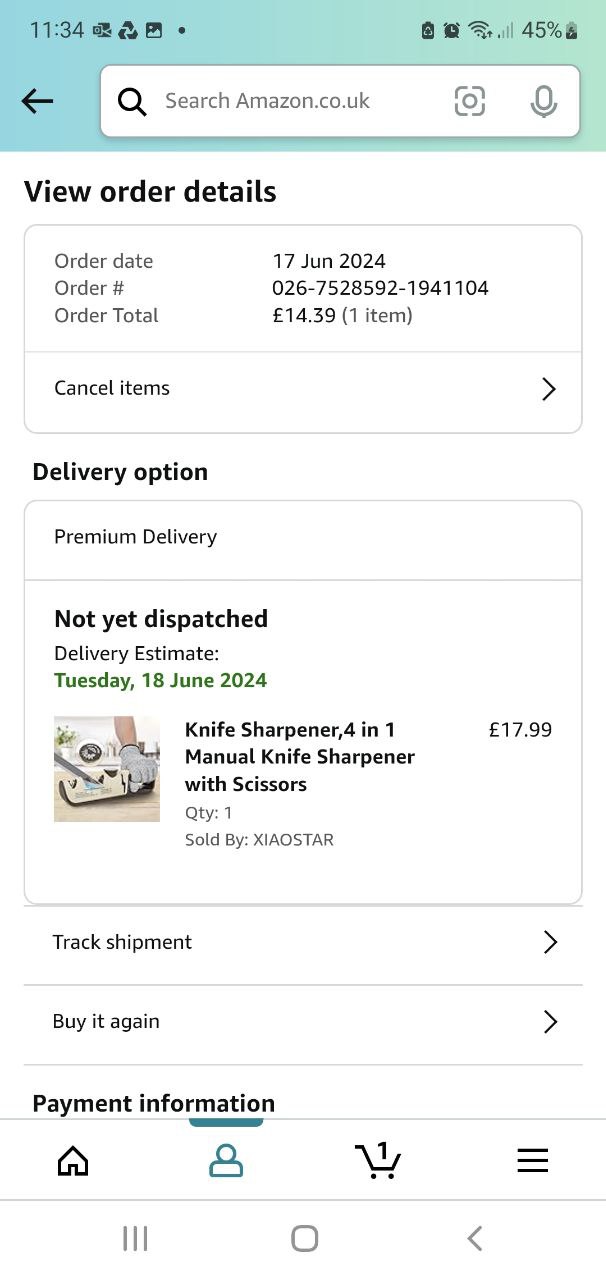
Task: Open the knife sharpener product thumbnail
Action: point(107,769)
